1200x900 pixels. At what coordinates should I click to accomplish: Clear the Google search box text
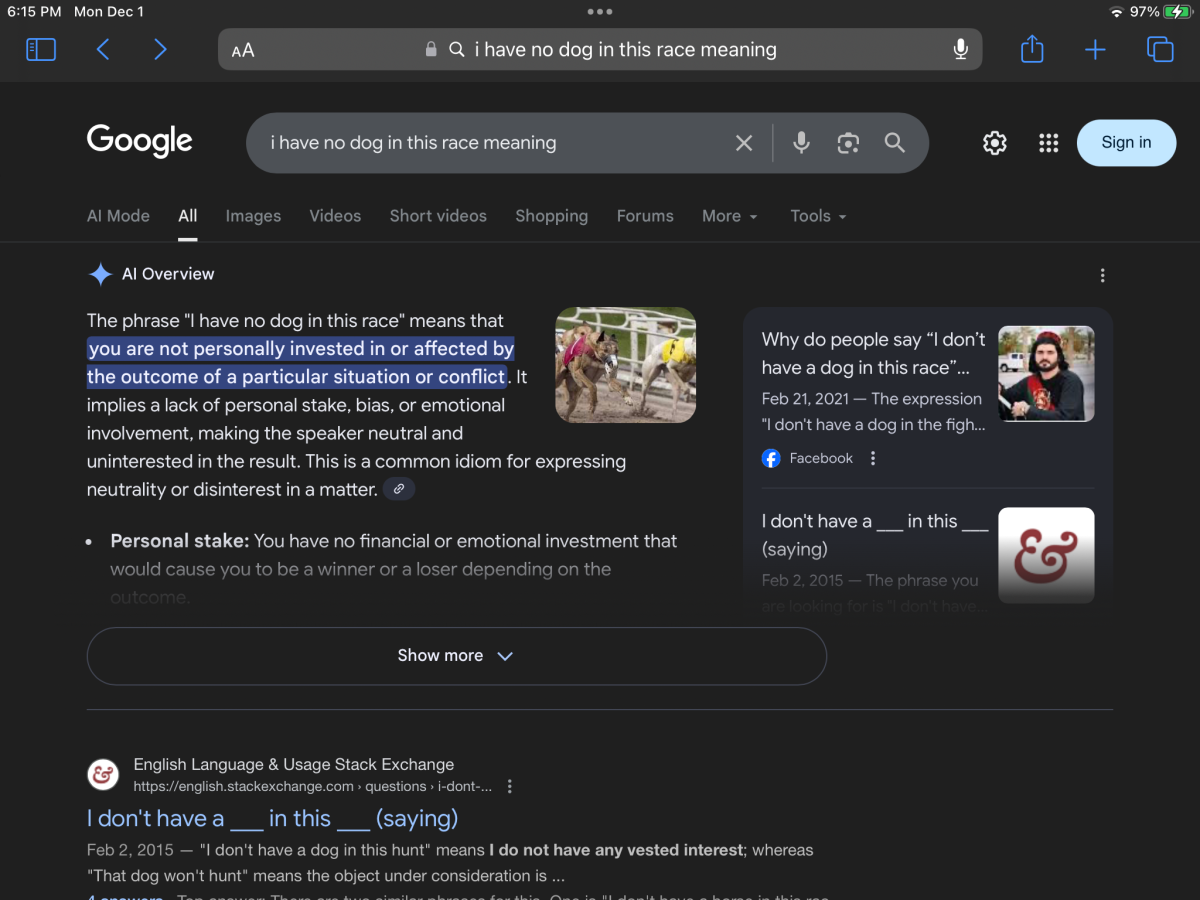[x=744, y=143]
